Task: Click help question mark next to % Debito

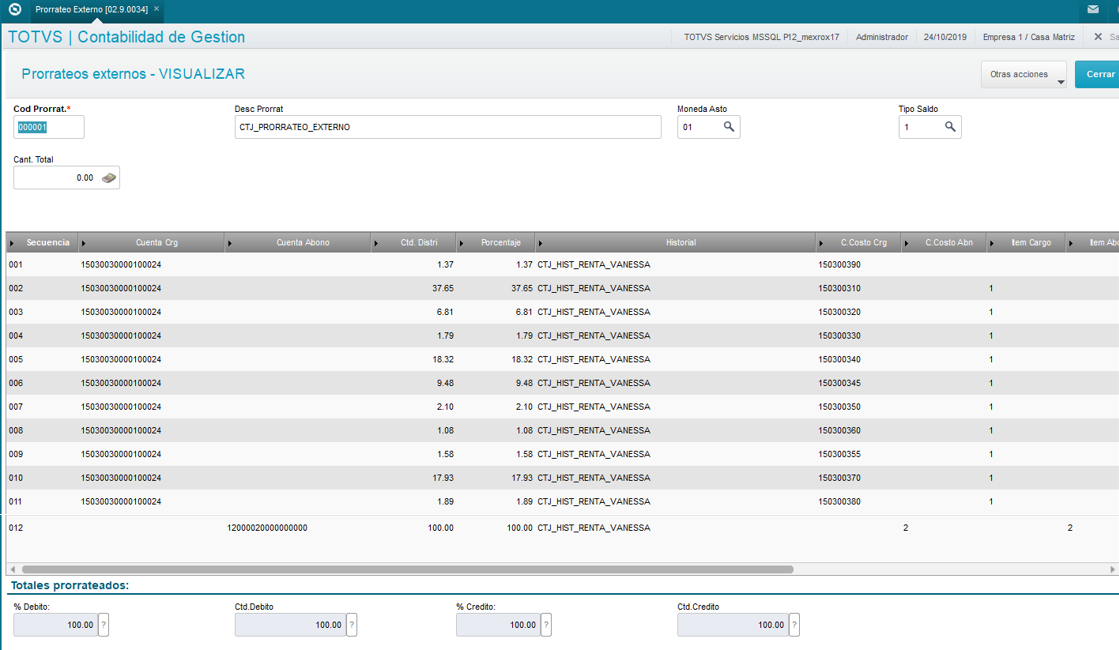Action: [x=103, y=624]
